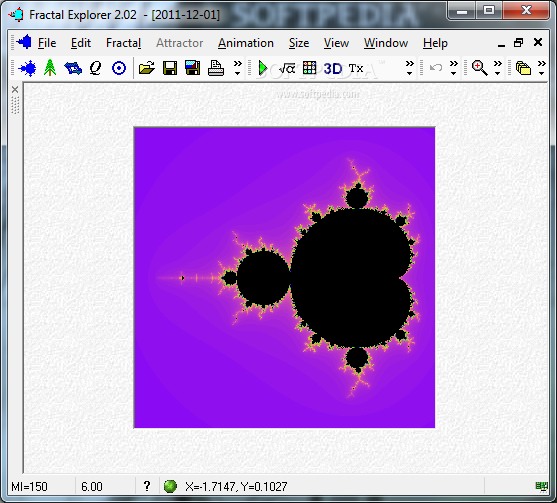
Task: Open a file with the folder icon
Action: tap(146, 67)
